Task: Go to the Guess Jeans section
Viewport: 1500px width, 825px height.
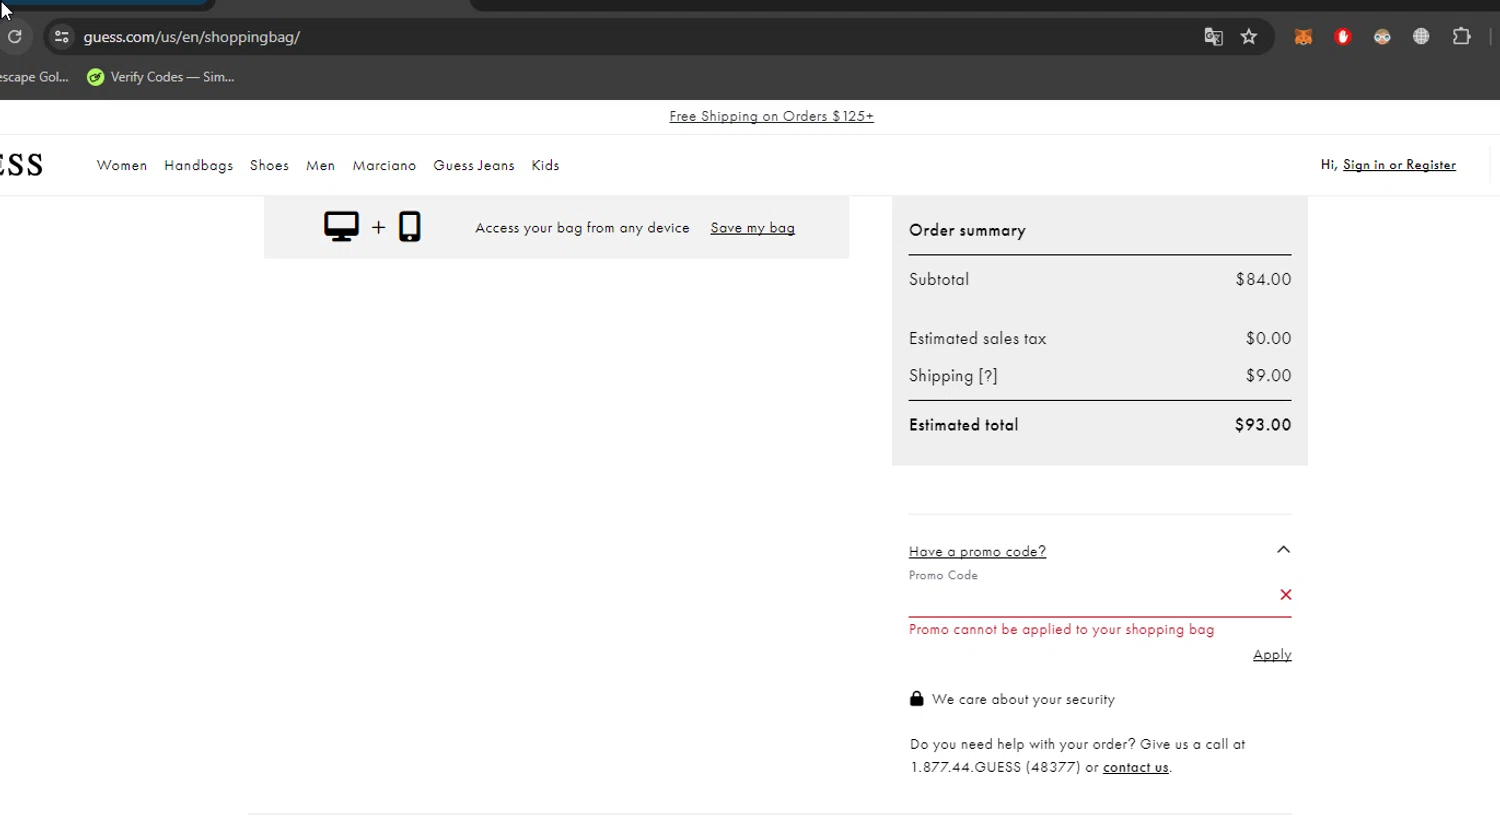Action: pos(474,166)
